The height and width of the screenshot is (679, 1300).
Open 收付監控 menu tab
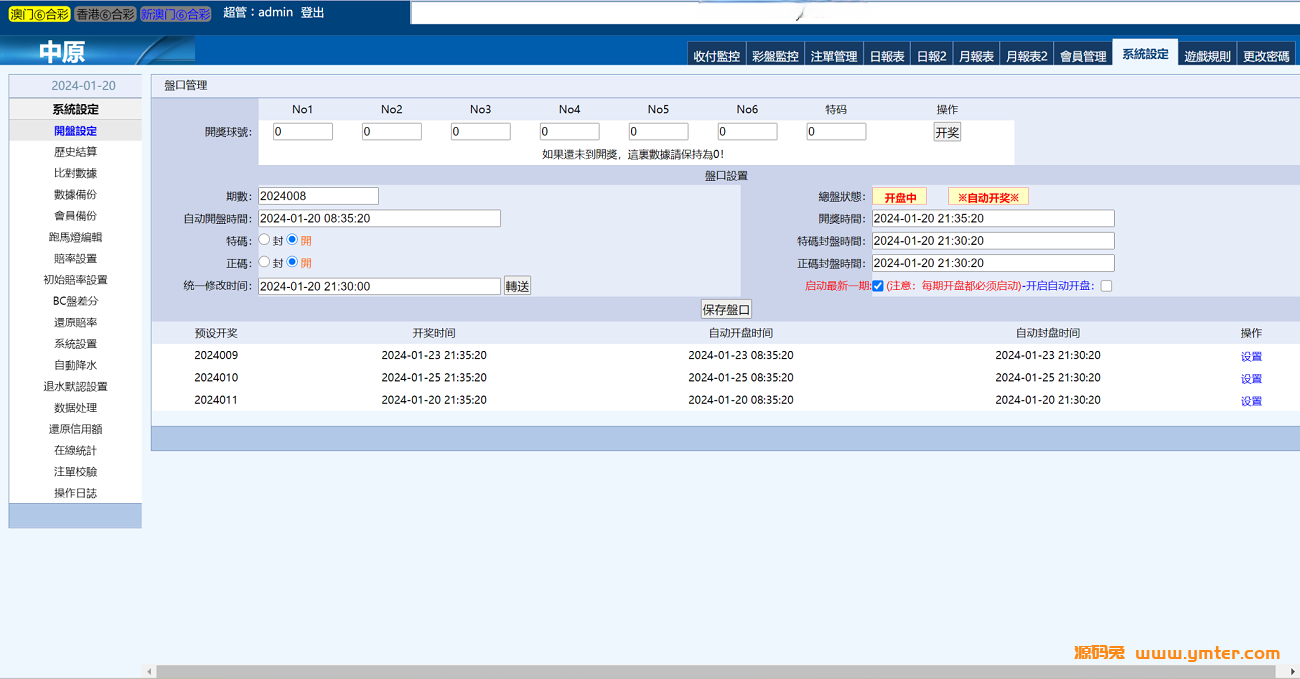point(717,56)
